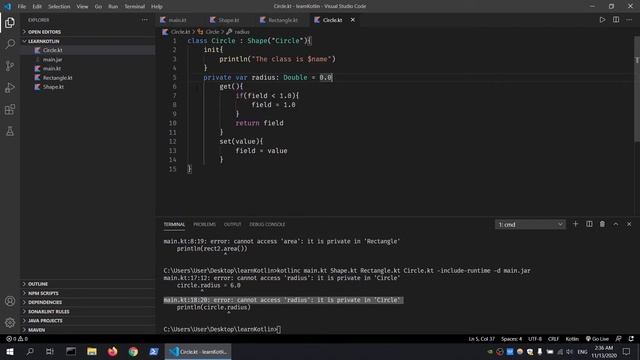Screen dimensions: 640x360
Task: Open feedback icon in status bar
Action: pos(619,339)
